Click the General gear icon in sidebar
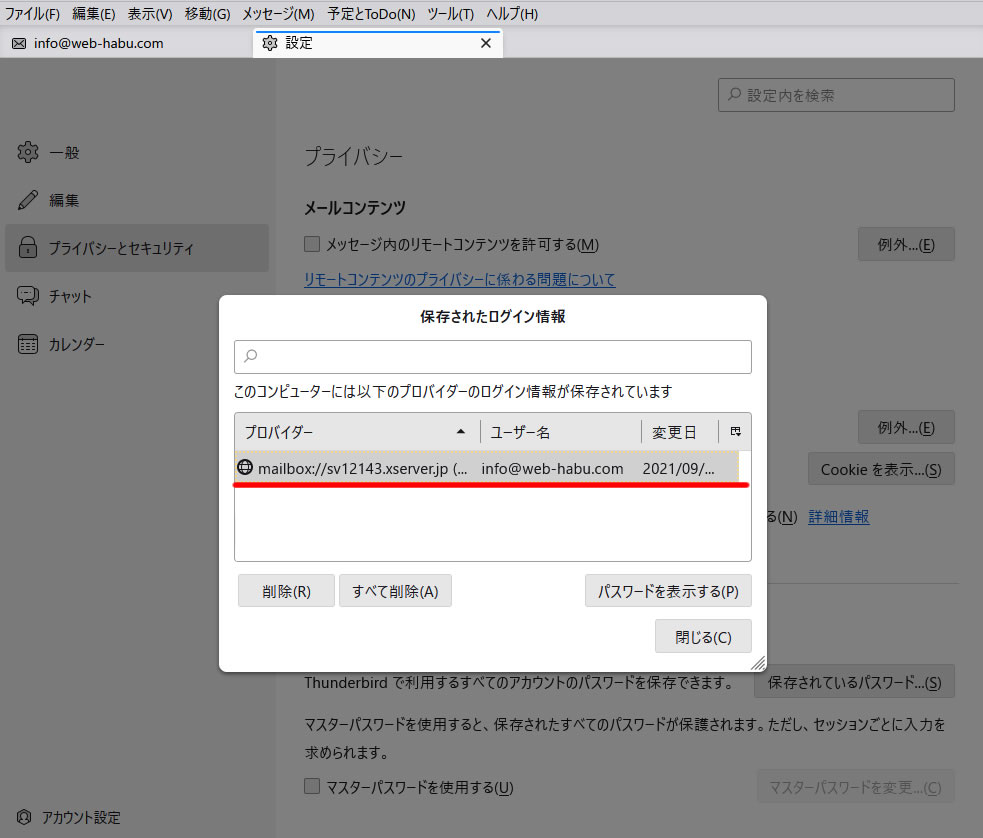 [x=28, y=152]
